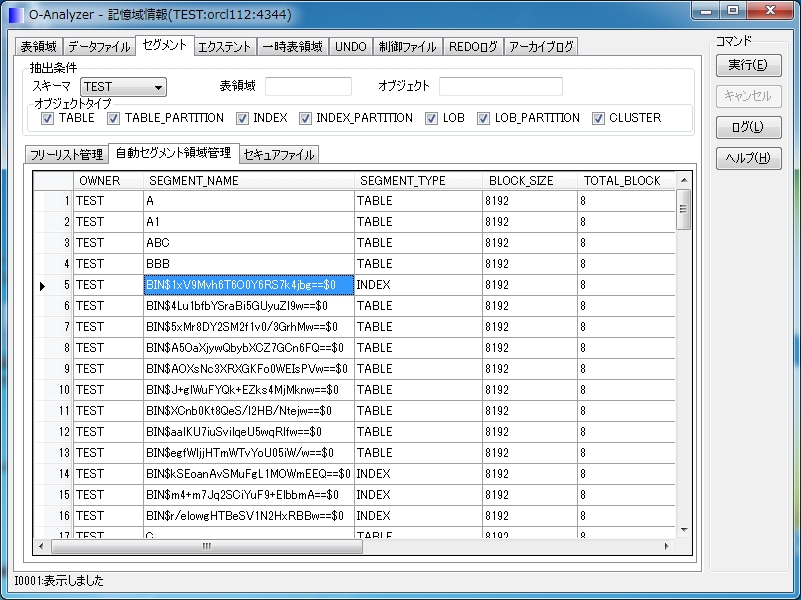
Task: Click the horizontal scrollbar left arrow
Action: (41, 547)
